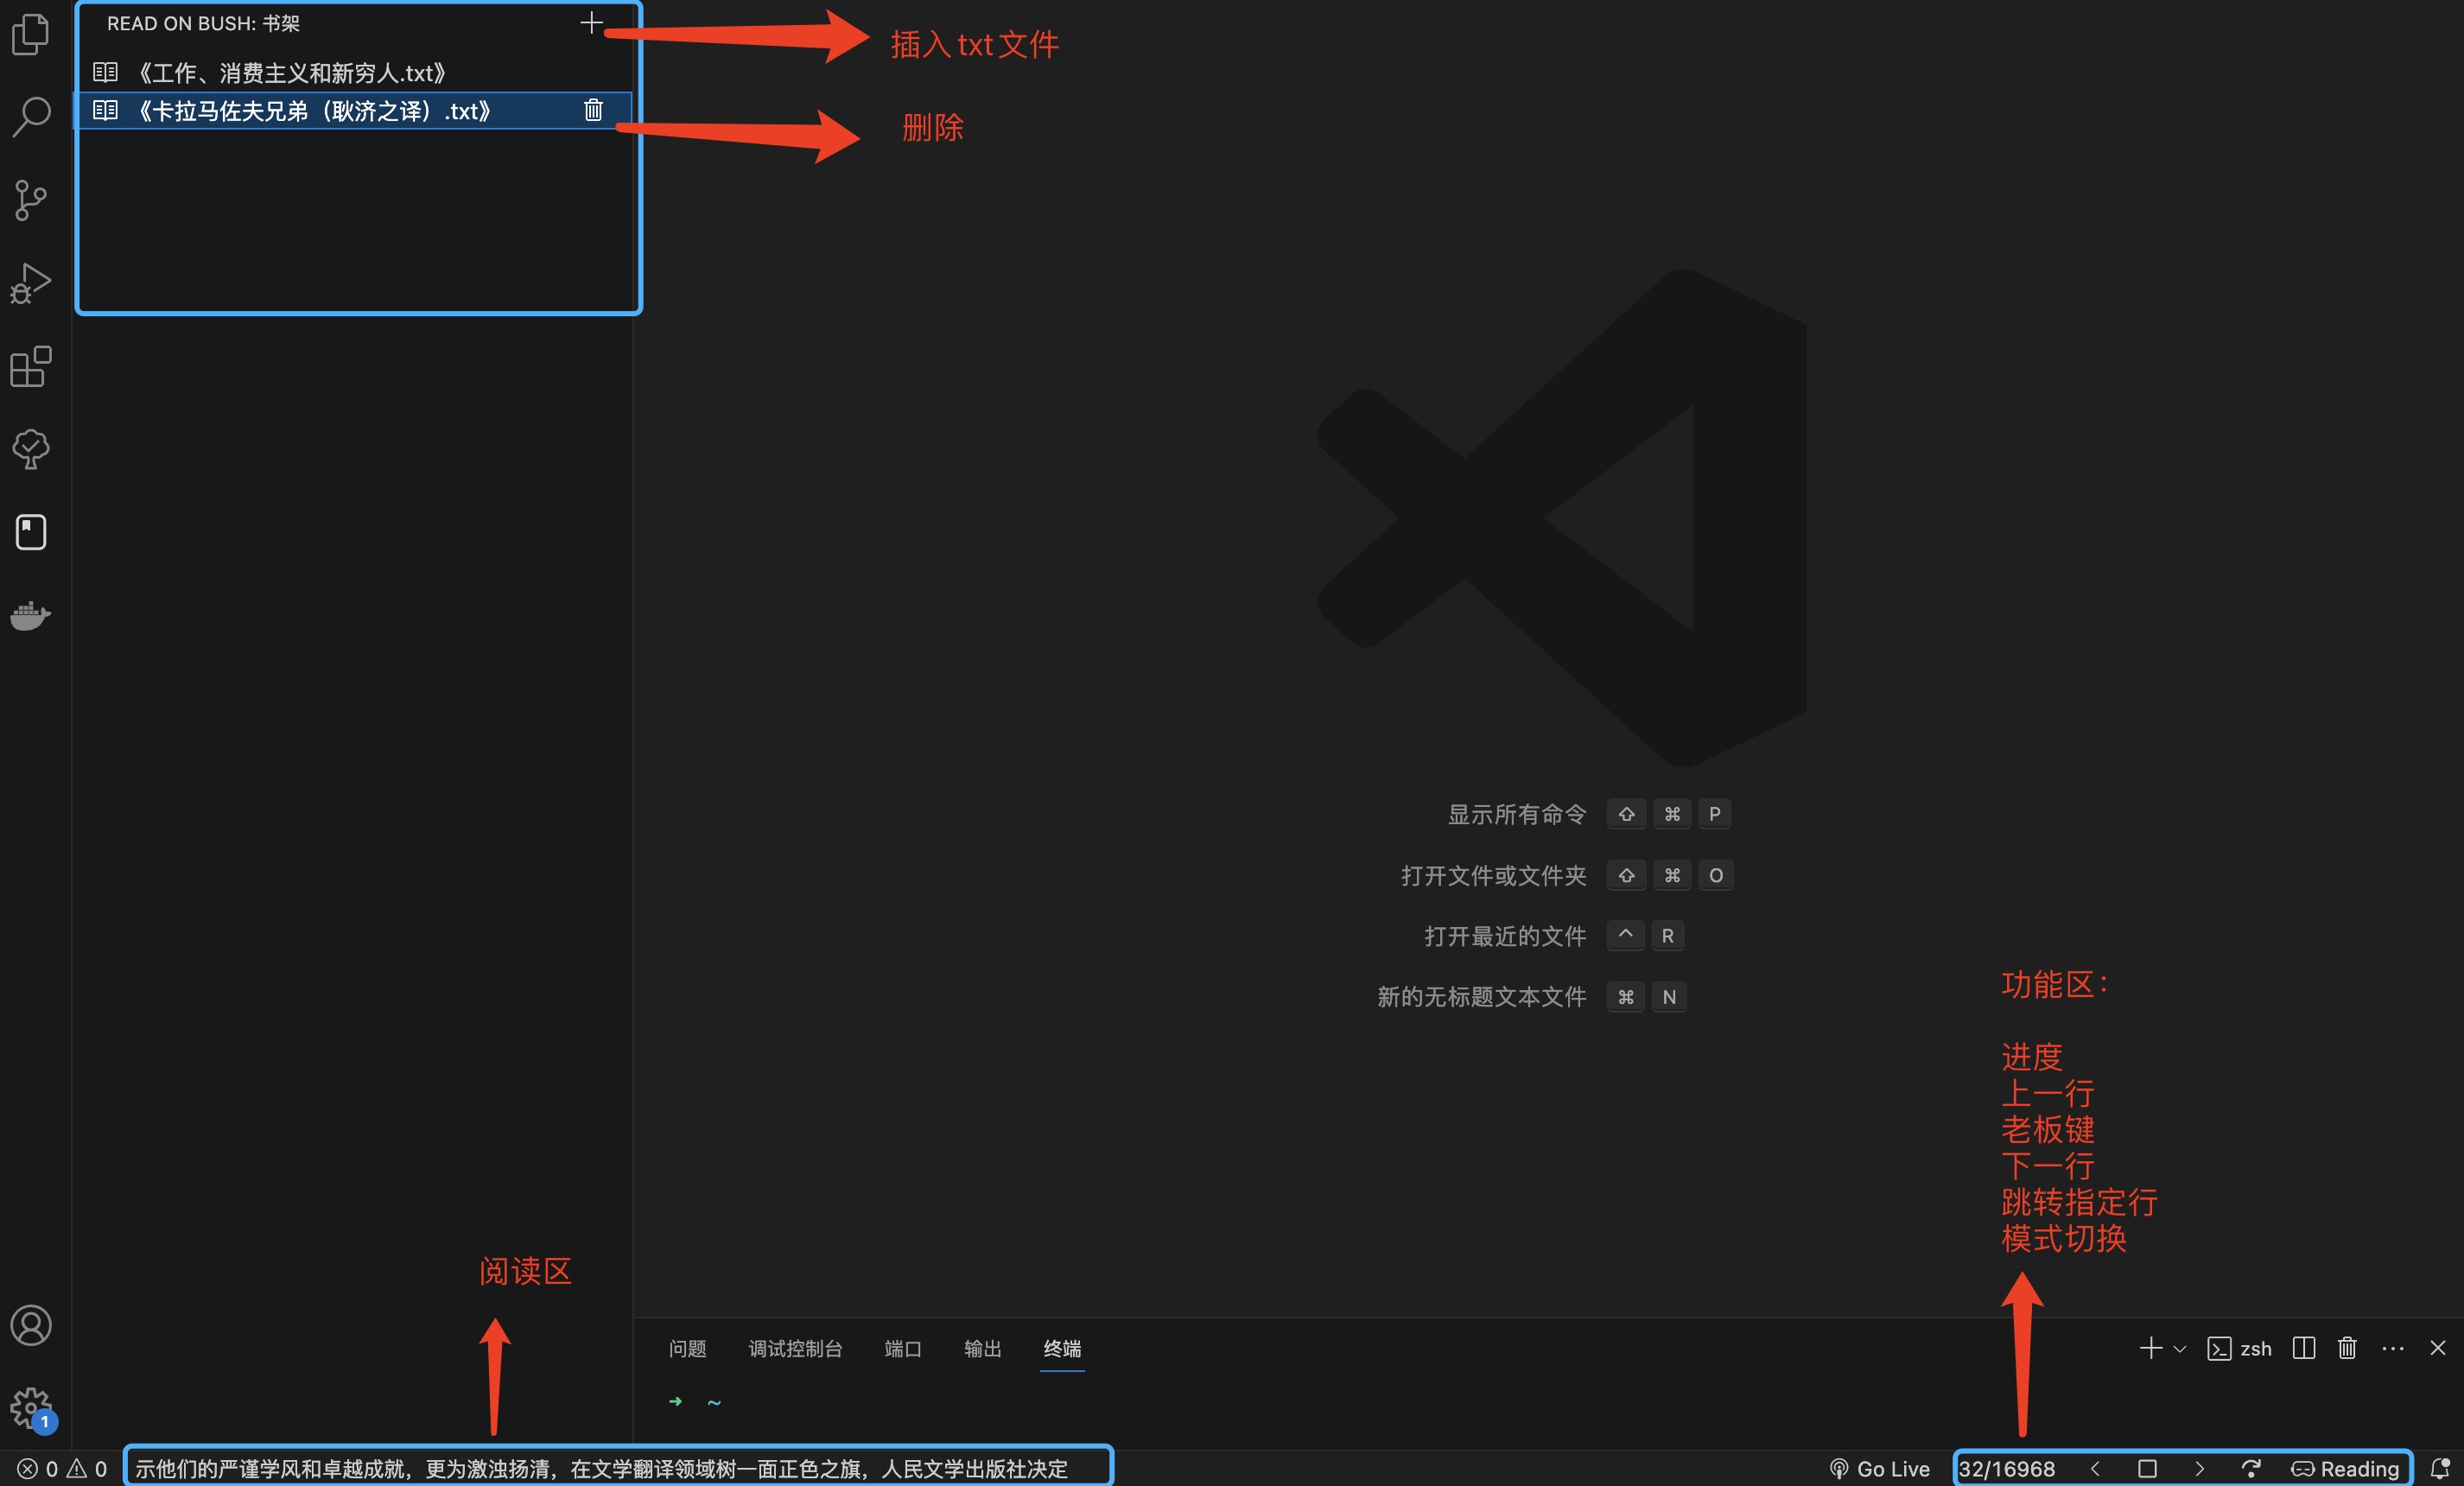Image resolution: width=2464 pixels, height=1486 pixels.
Task: Click the jump to line icon
Action: click(x=2250, y=1468)
